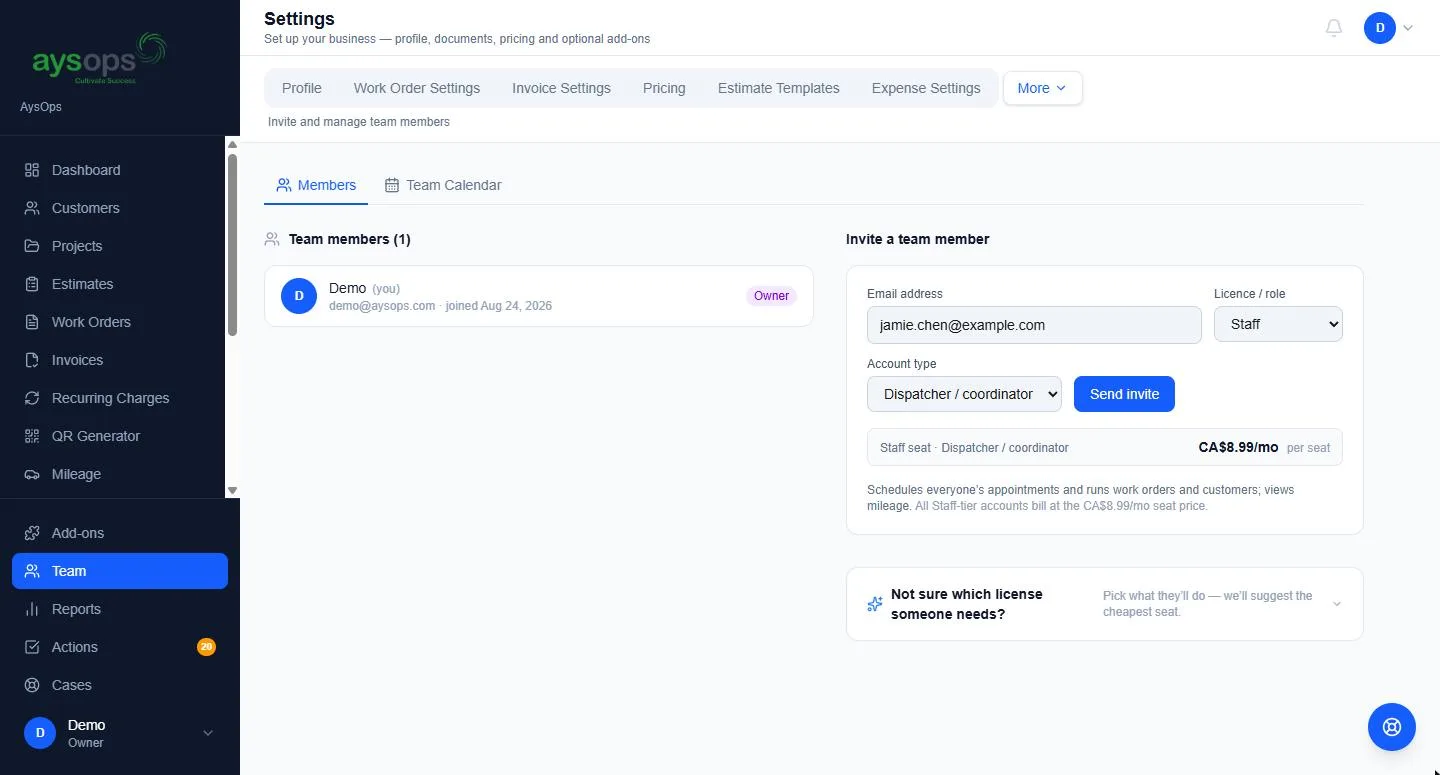The width and height of the screenshot is (1440, 775).
Task: Select the Members tab
Action: 316,185
